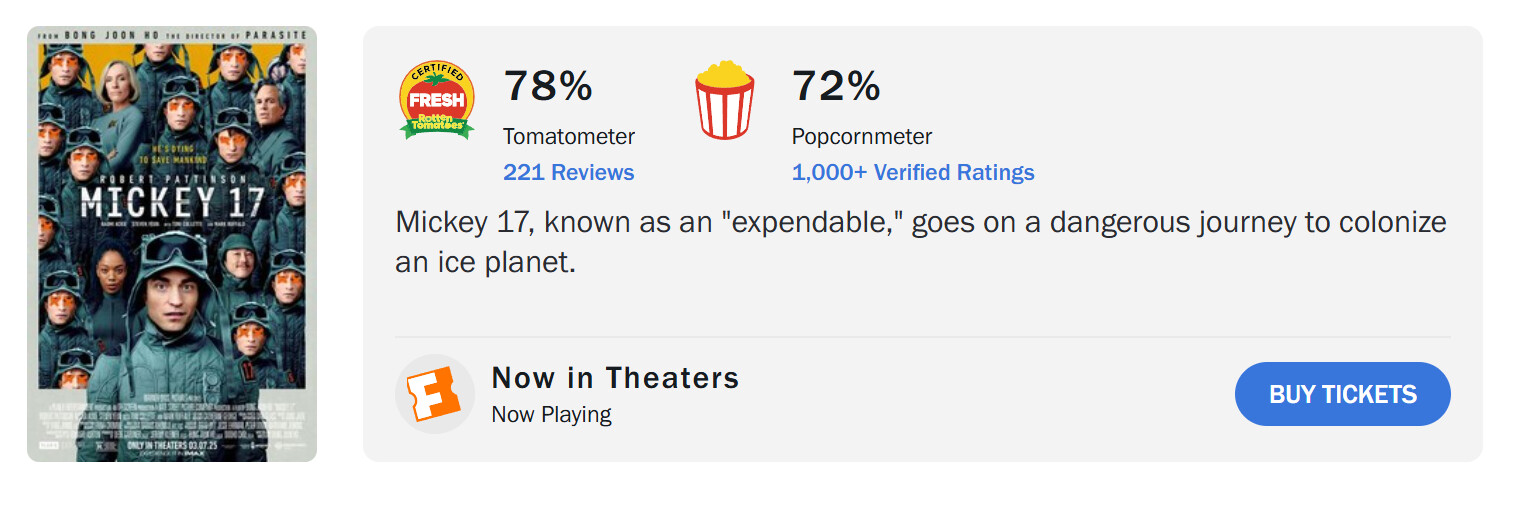Click the 78% Tomatometer score
Image resolution: width=1525 pixels, height=510 pixels.
pos(548,86)
